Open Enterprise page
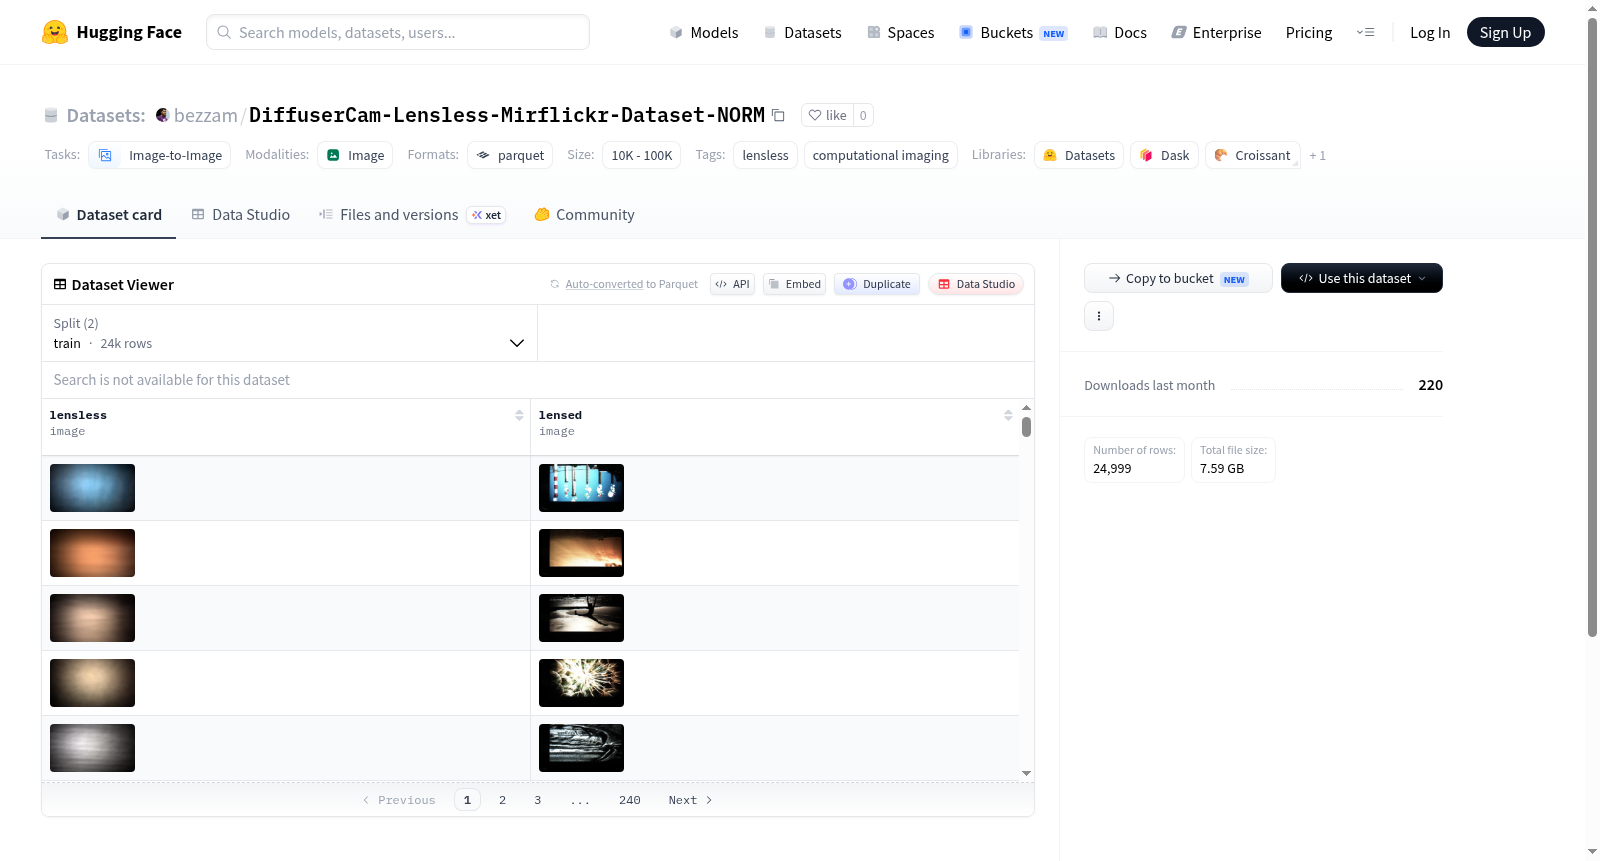 pyautogui.click(x=1216, y=32)
